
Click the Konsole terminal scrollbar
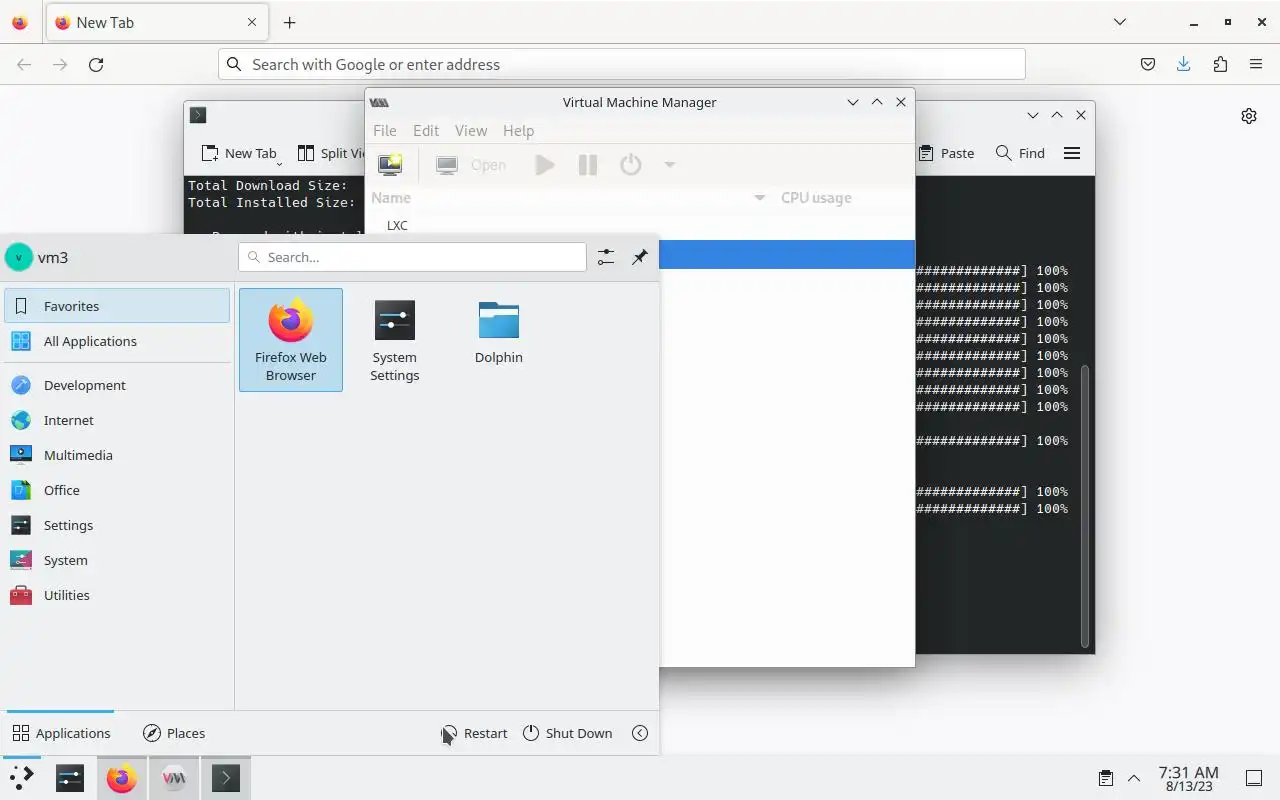tap(1085, 505)
